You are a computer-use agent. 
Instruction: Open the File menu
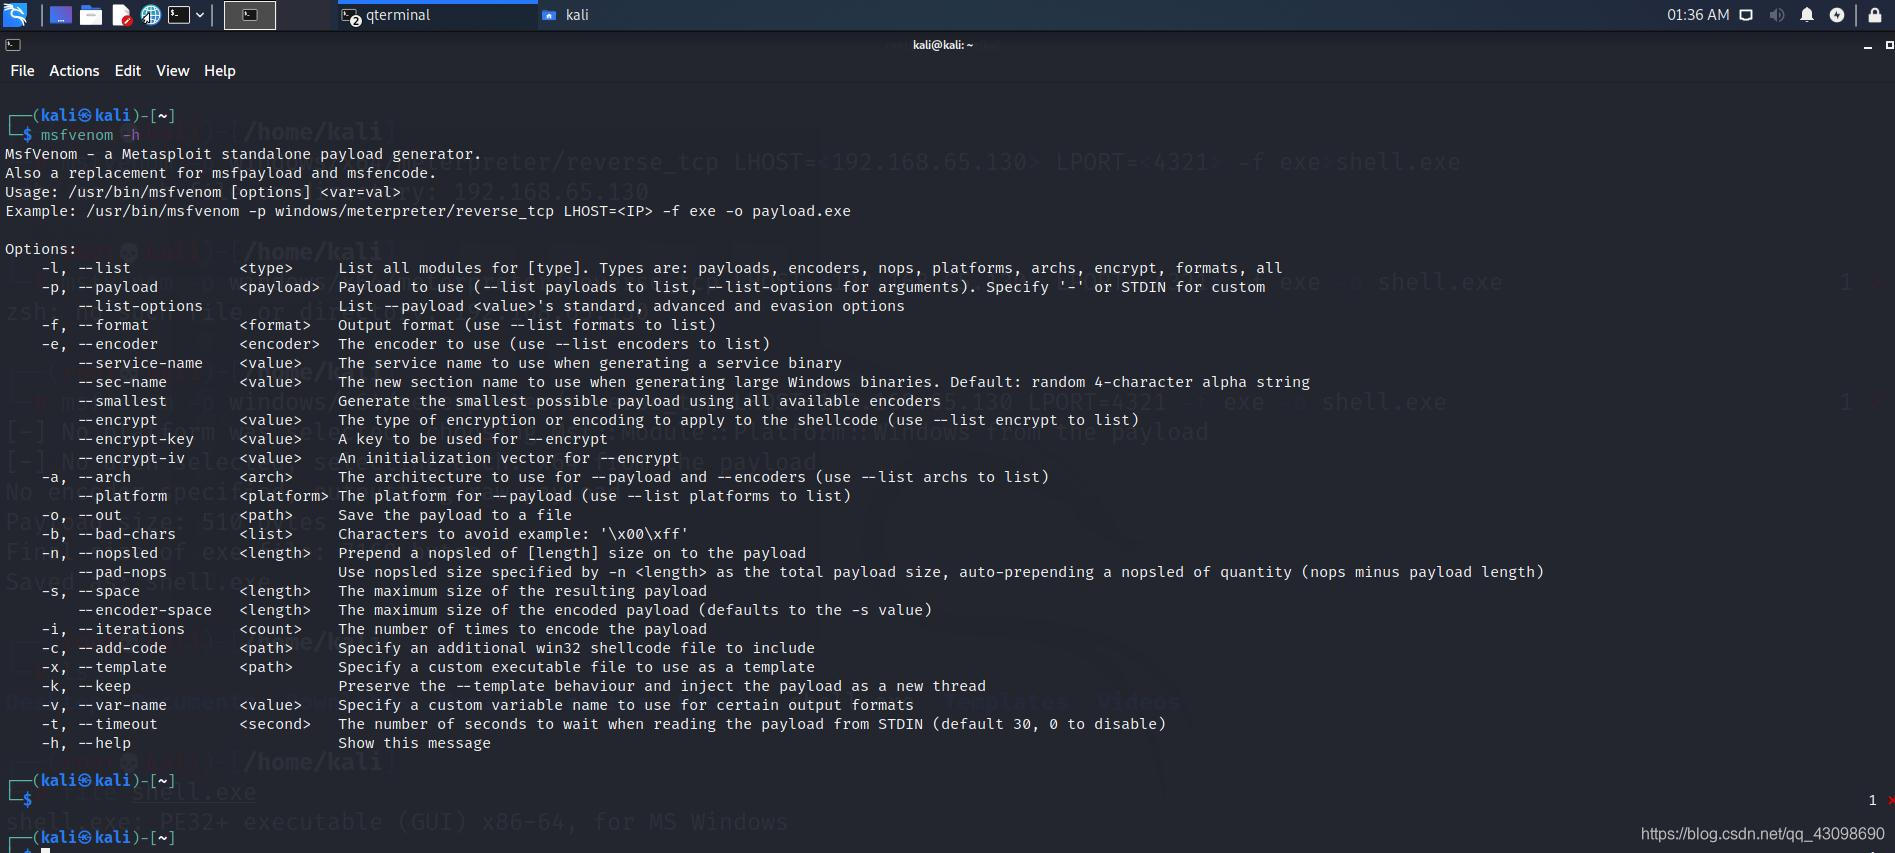tap(22, 71)
